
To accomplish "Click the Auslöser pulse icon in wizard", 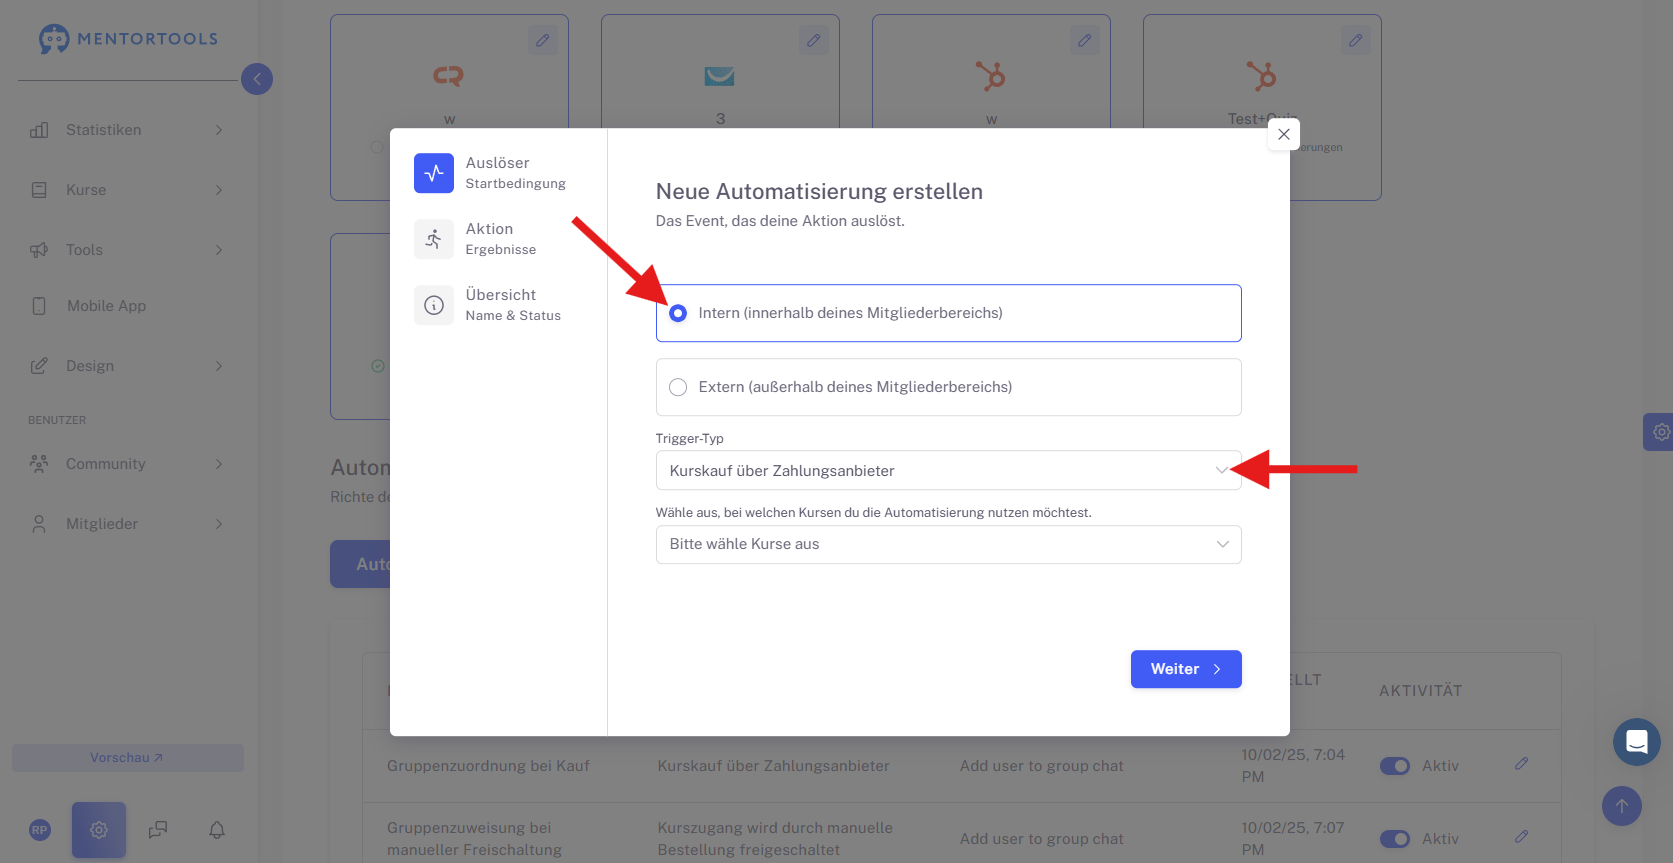I will coord(434,173).
